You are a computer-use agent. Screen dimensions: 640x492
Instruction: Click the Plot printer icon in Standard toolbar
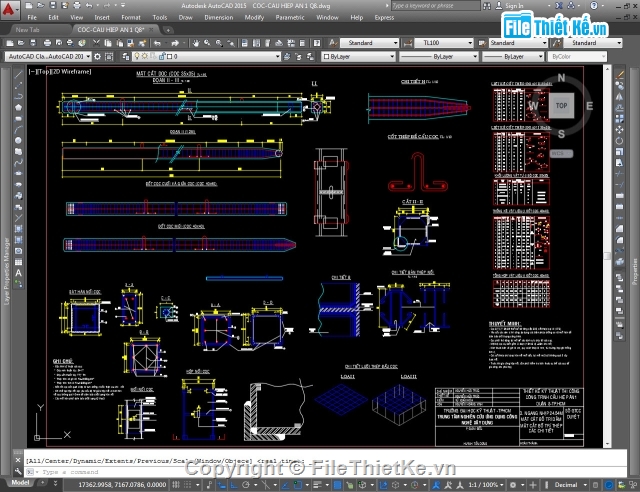[x=47, y=43]
